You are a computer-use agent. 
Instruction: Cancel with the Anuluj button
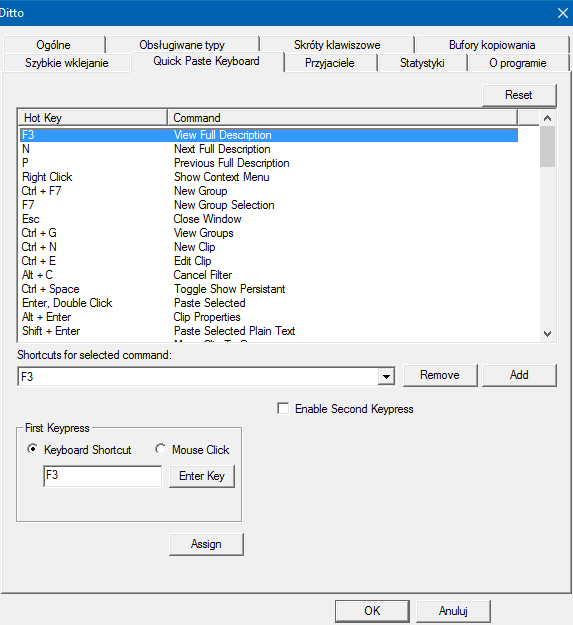[x=453, y=611]
